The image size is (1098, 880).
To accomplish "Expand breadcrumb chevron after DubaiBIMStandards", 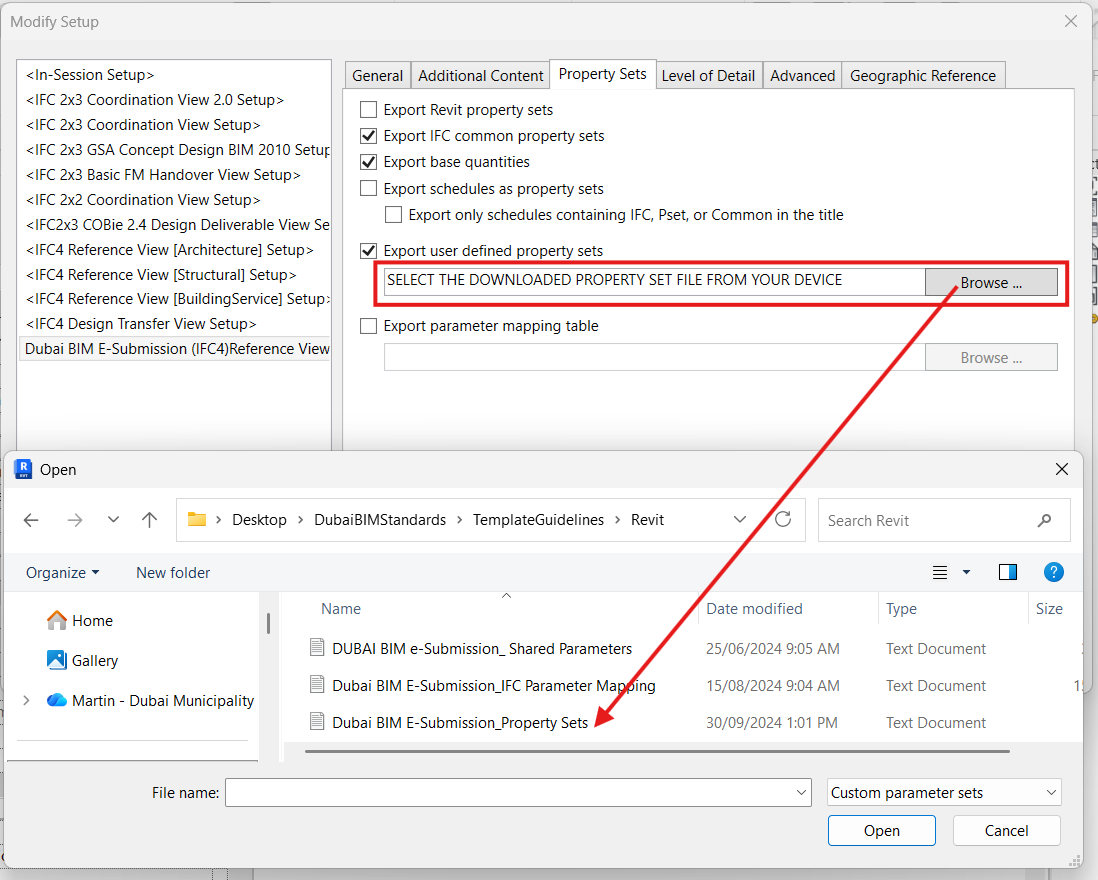I will 459,519.
